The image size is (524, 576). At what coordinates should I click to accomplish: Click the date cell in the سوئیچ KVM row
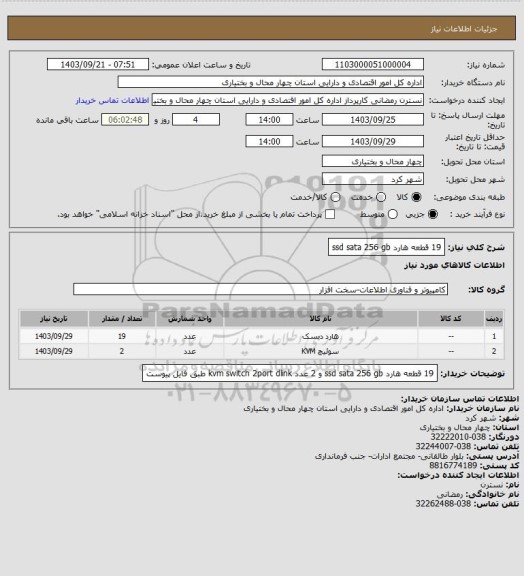[x=54, y=352]
